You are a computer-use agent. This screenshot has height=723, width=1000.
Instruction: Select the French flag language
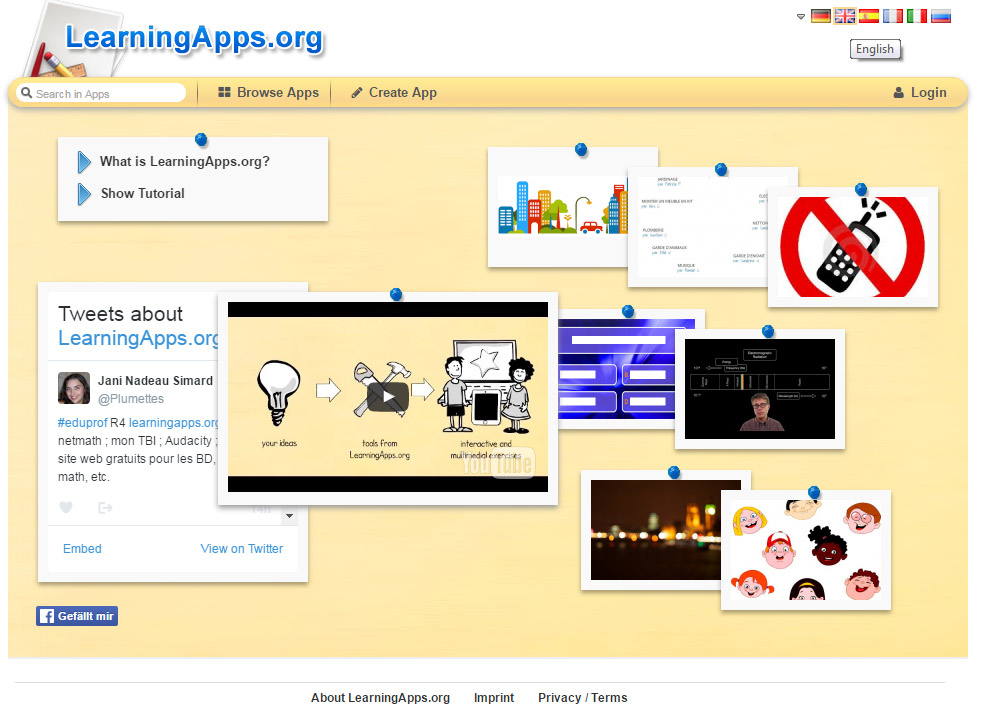click(893, 16)
